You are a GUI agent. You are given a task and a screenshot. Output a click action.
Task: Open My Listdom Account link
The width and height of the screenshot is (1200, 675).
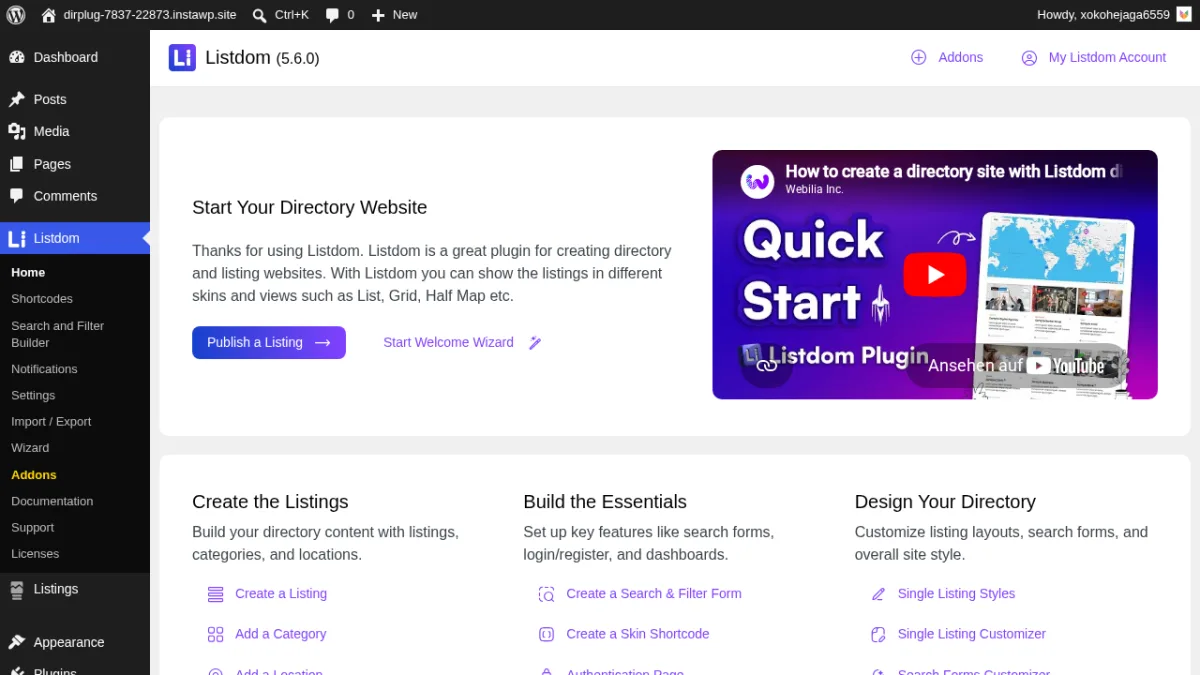click(1107, 58)
